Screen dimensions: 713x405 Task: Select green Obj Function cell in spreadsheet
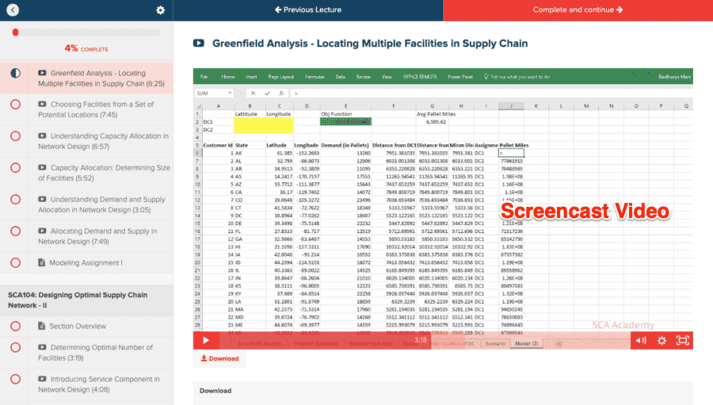pos(346,121)
